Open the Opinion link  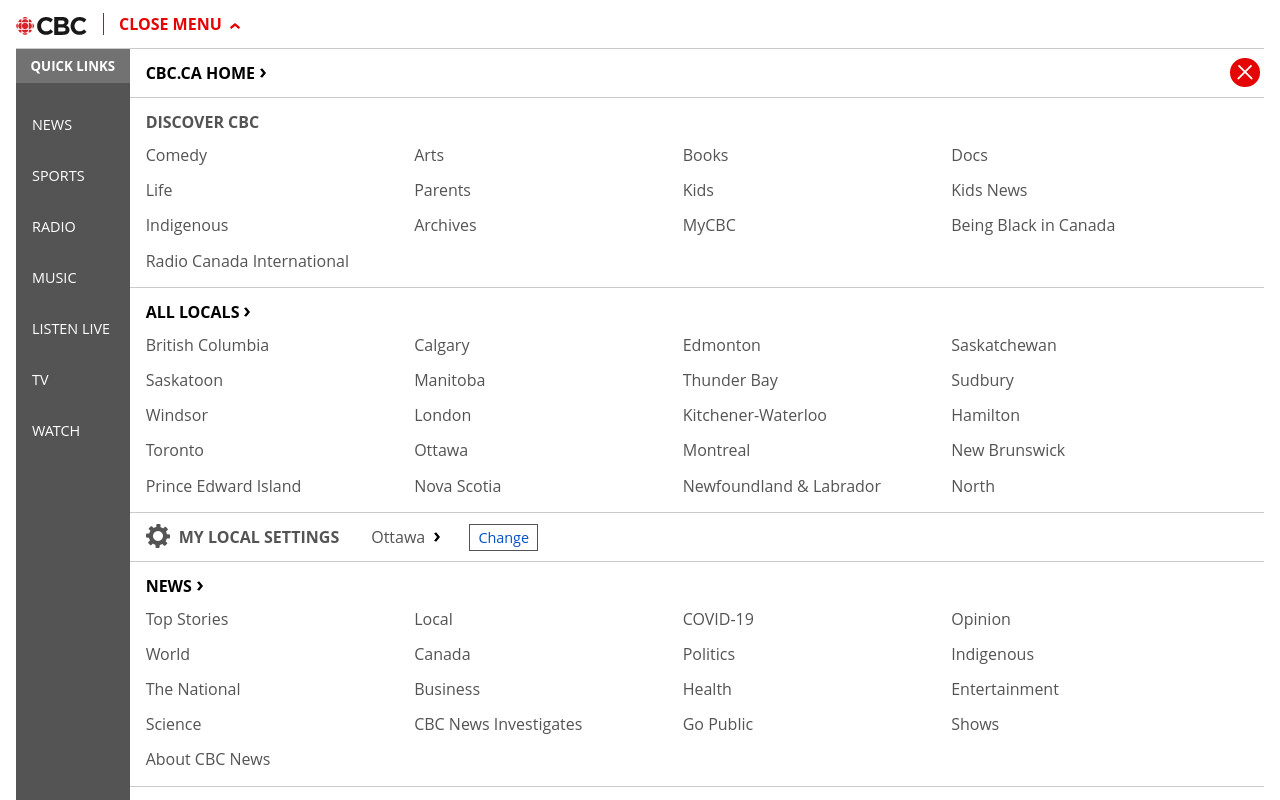pyautogui.click(x=980, y=619)
